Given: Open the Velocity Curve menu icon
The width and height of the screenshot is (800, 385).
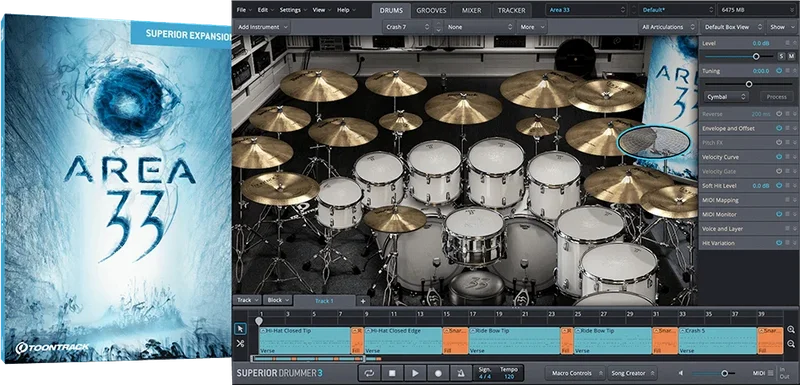Looking at the screenshot, I should (788, 157).
